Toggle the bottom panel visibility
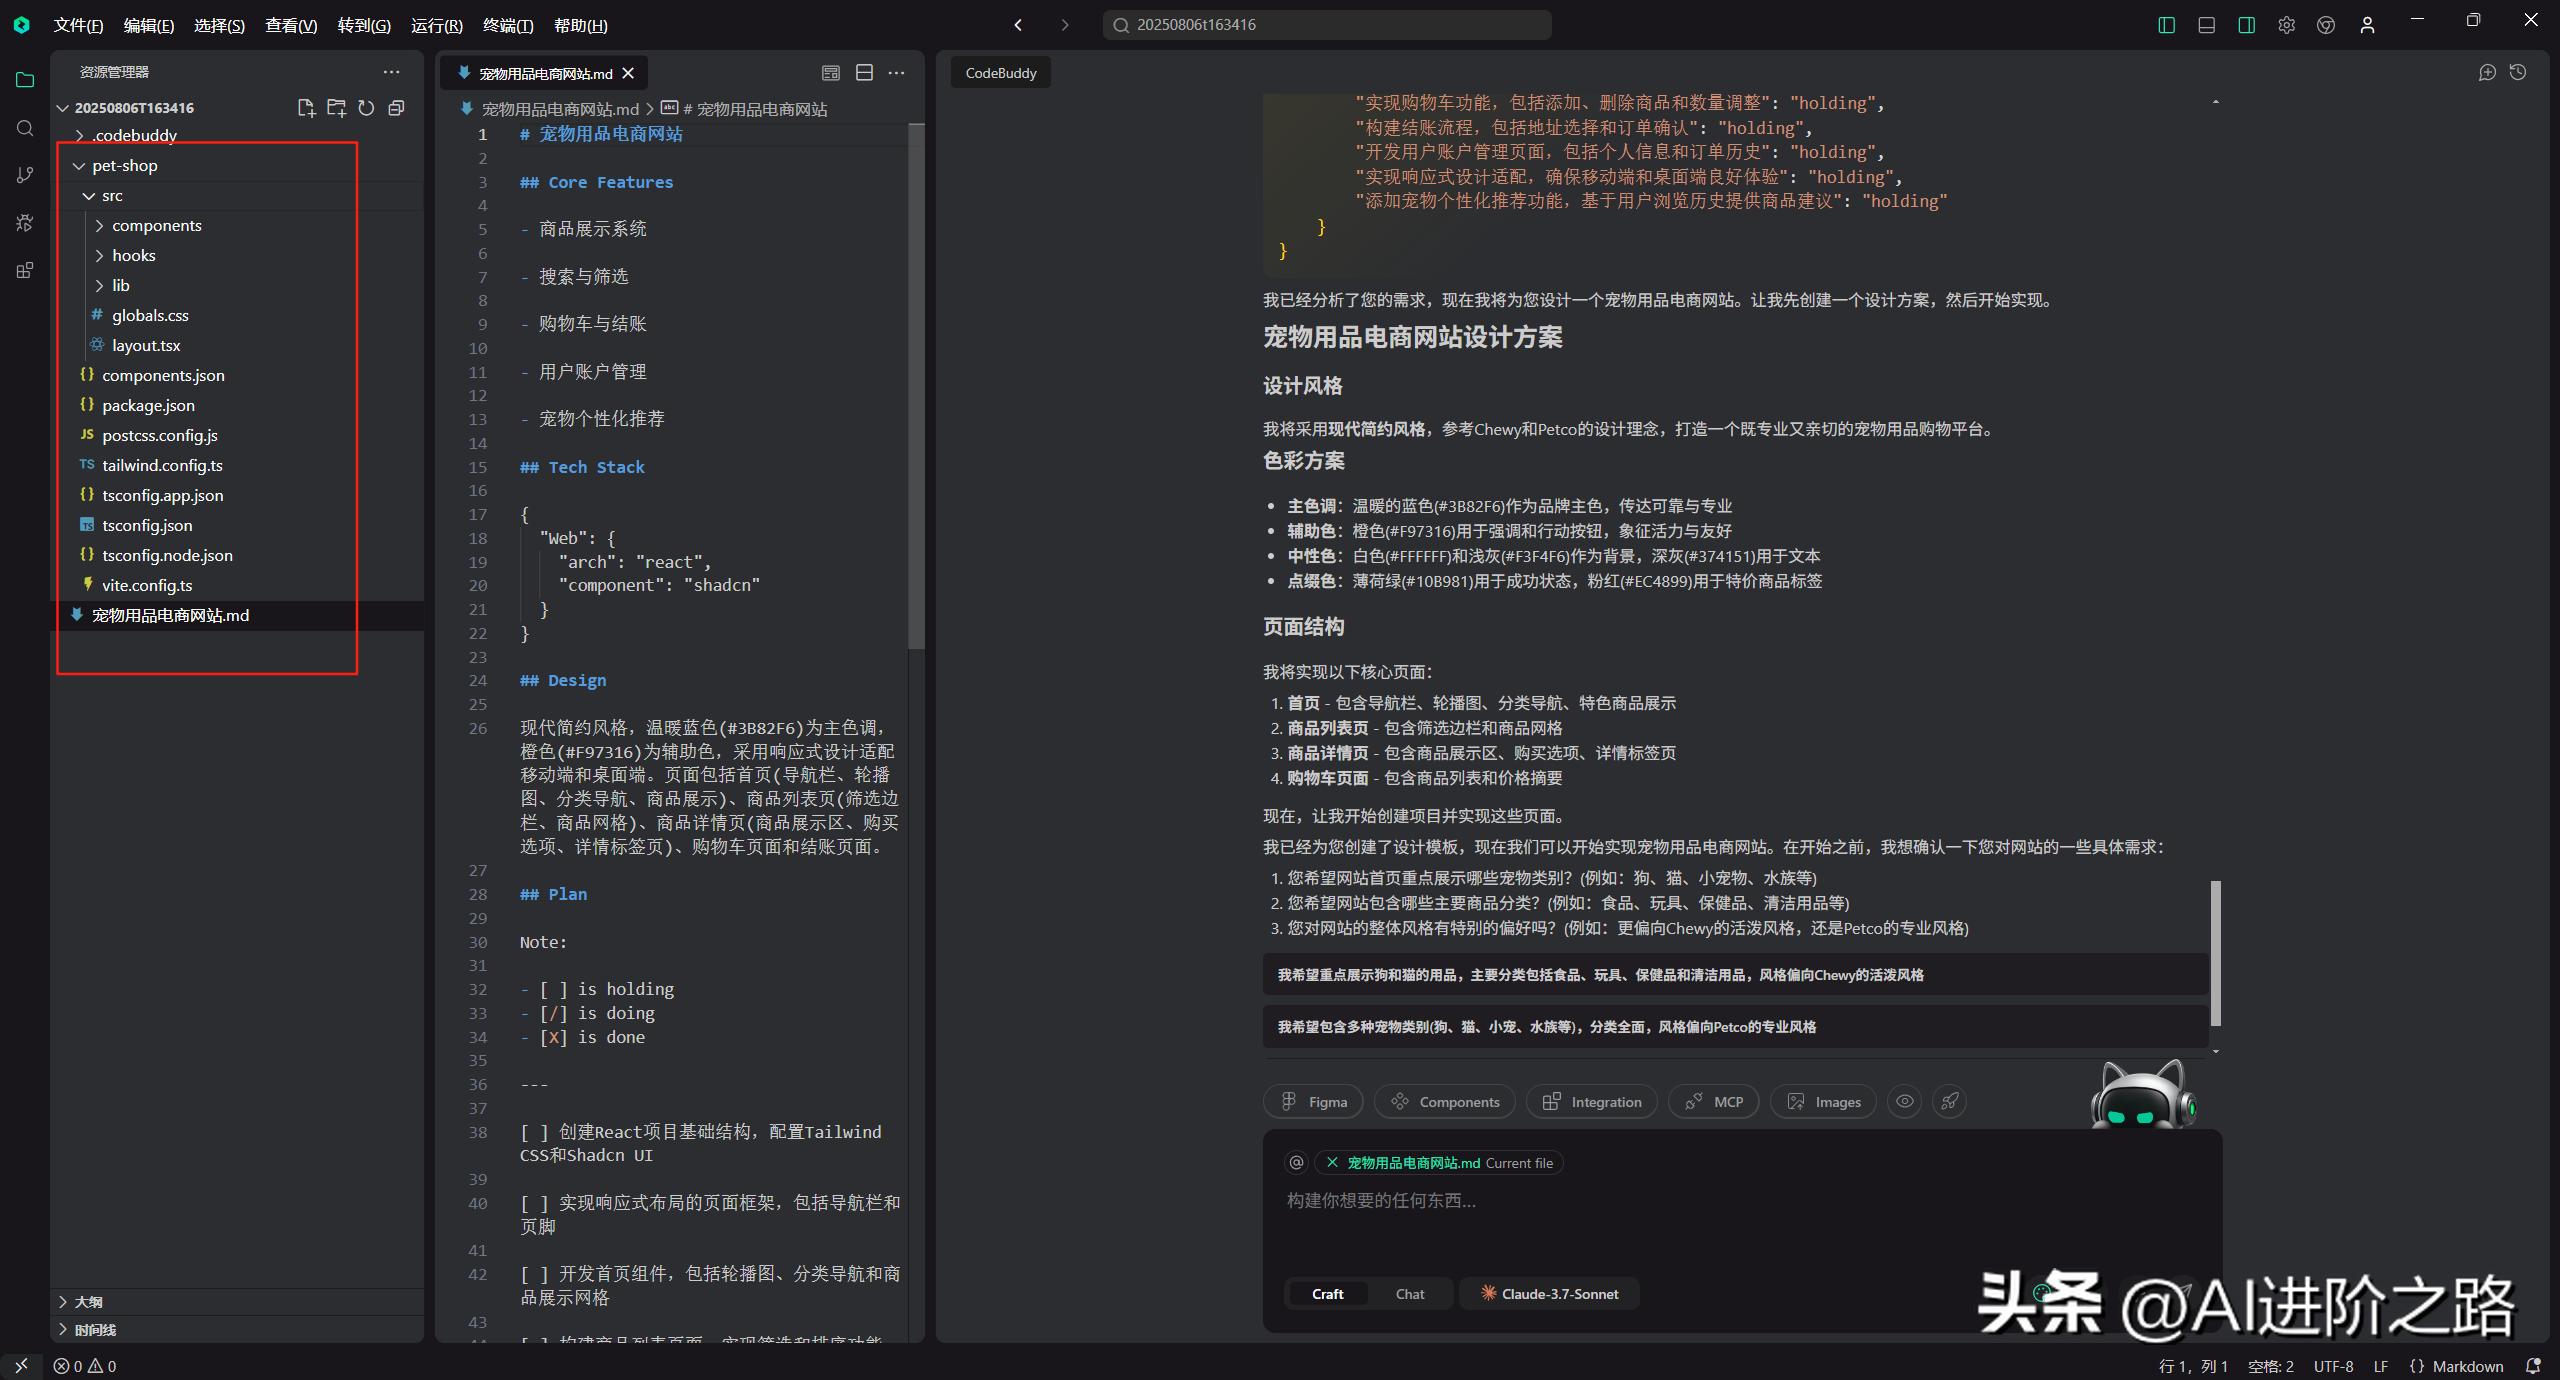Image resolution: width=2560 pixels, height=1380 pixels. coord(2206,25)
